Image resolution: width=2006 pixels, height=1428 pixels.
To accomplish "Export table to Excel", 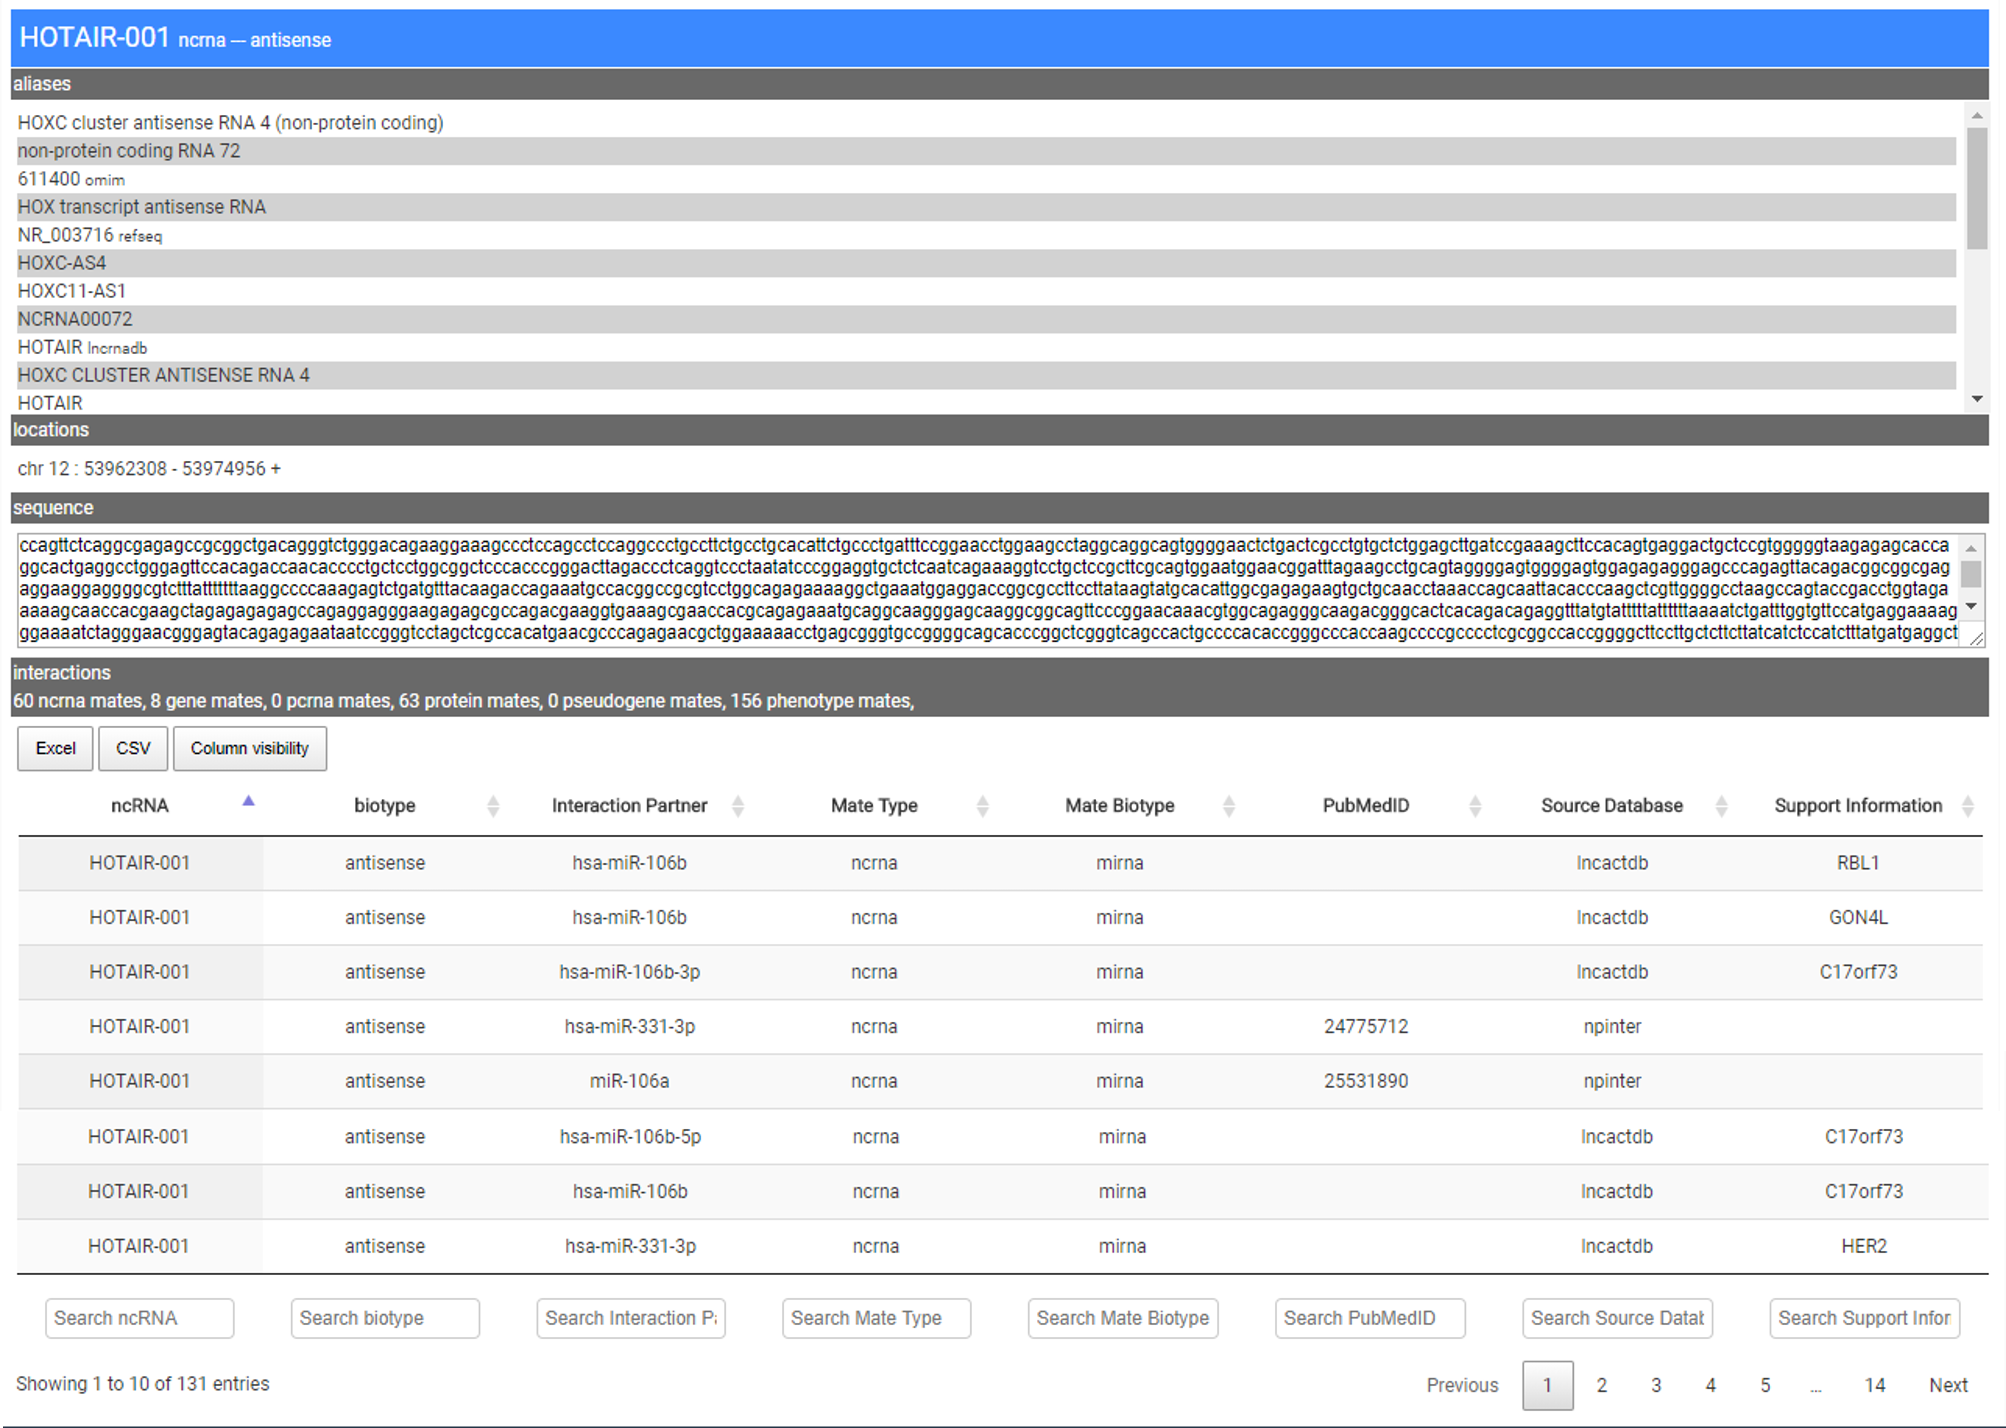I will (55, 749).
